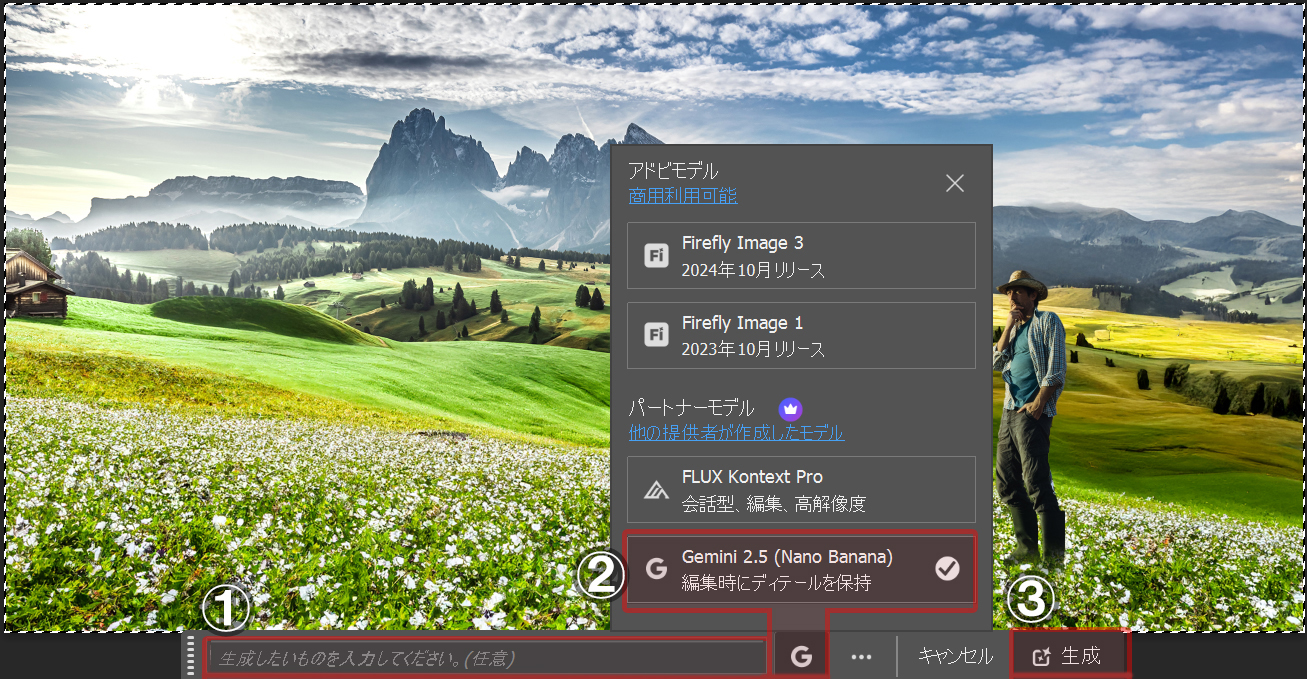Screen dimensions: 1307x679
Task: Click the Fi icon beside Firefly Image 3
Action: pos(656,256)
